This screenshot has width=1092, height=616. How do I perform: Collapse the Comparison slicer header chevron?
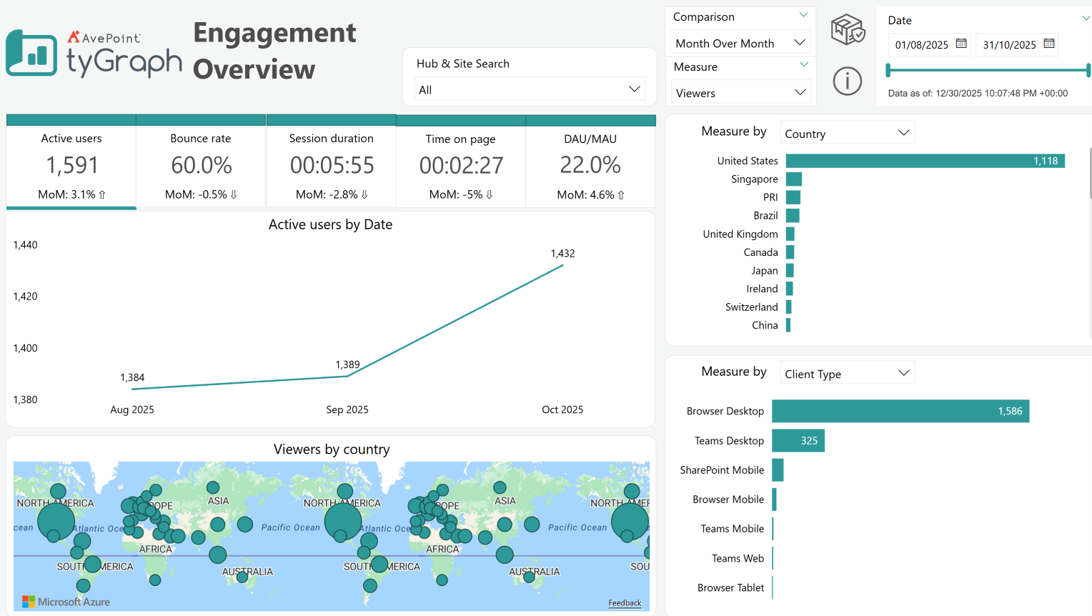804,15
